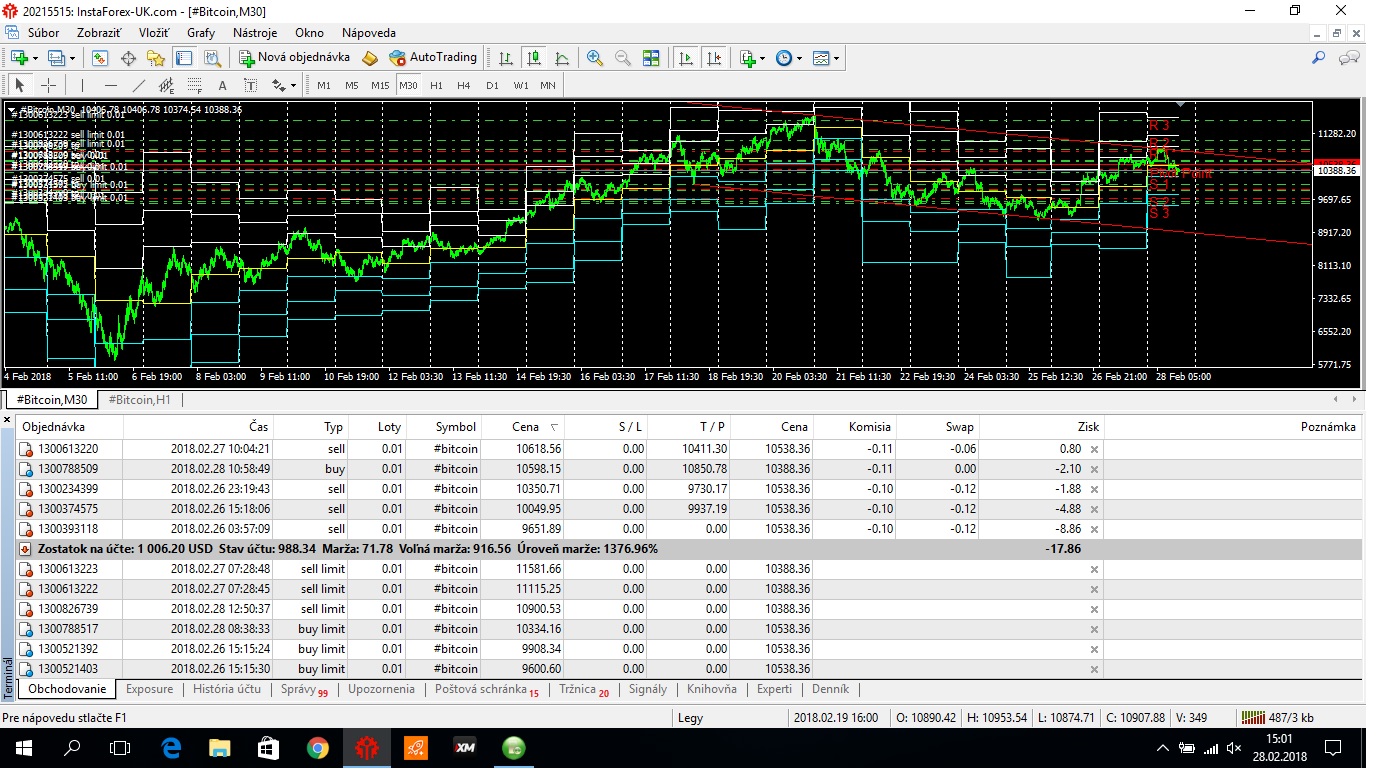The width and height of the screenshot is (1376, 784).
Task: Select the vertical line tool
Action: tap(82, 85)
